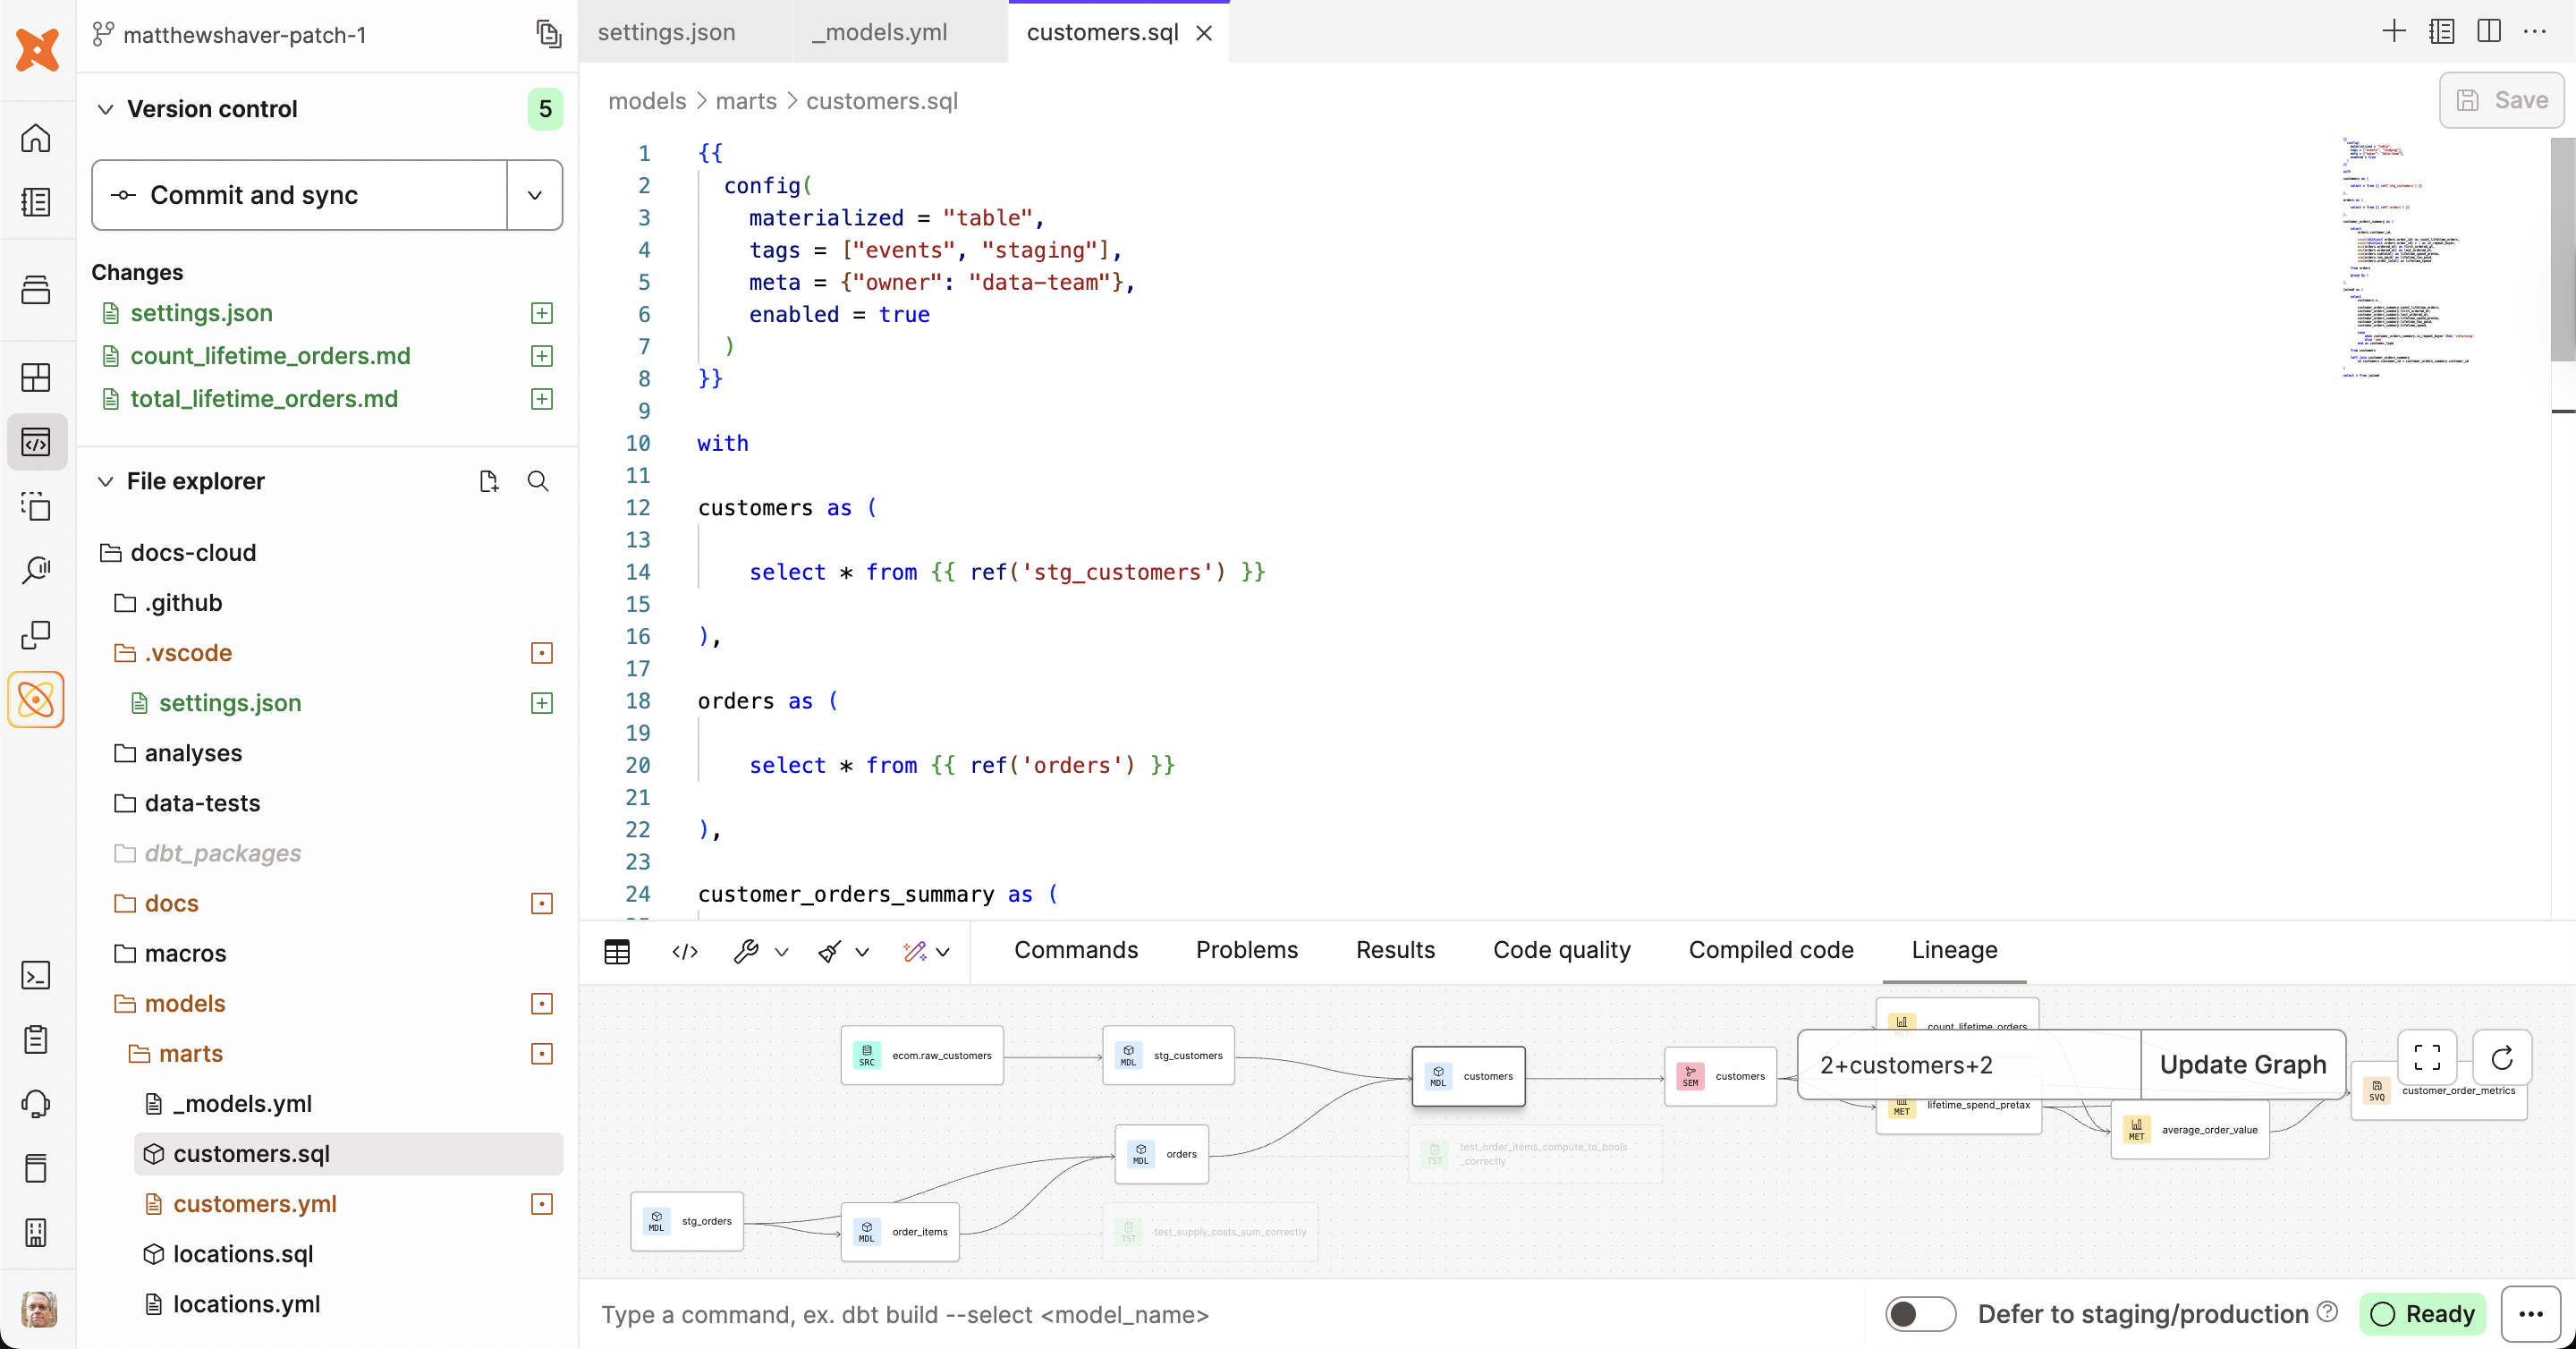Image resolution: width=2576 pixels, height=1349 pixels.
Task: Open the search icon in File explorer
Action: (539, 481)
